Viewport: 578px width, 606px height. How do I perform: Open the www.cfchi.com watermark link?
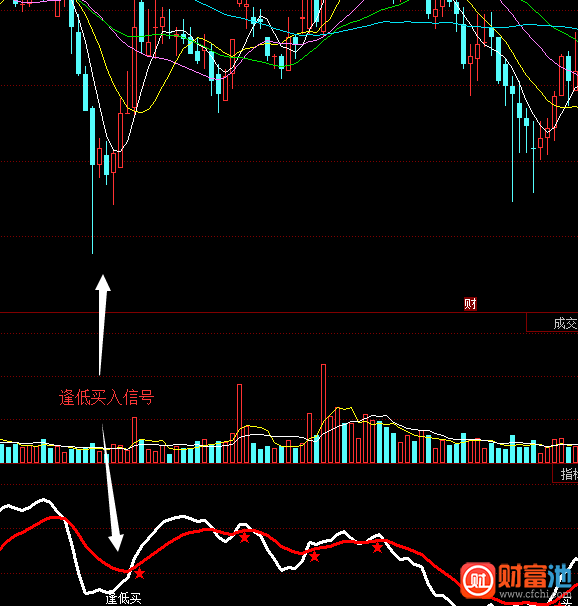(x=535, y=594)
